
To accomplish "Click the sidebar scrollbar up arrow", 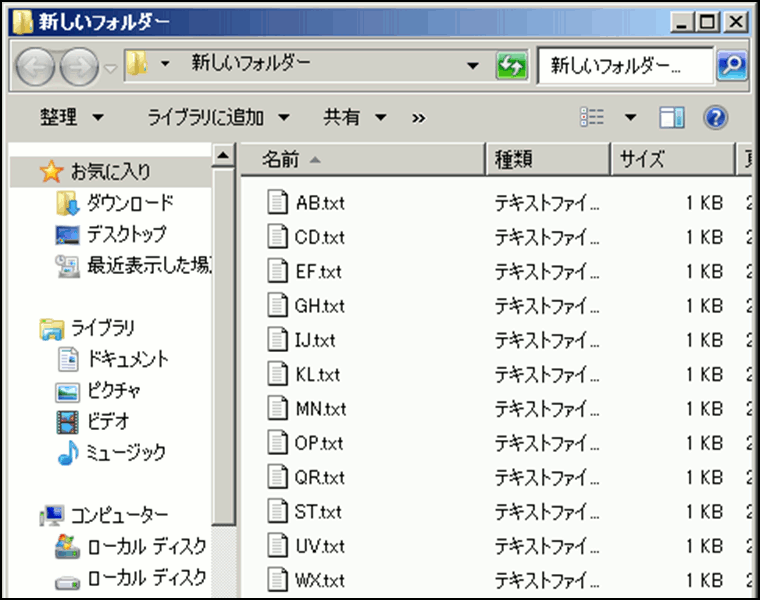I will [x=224, y=156].
